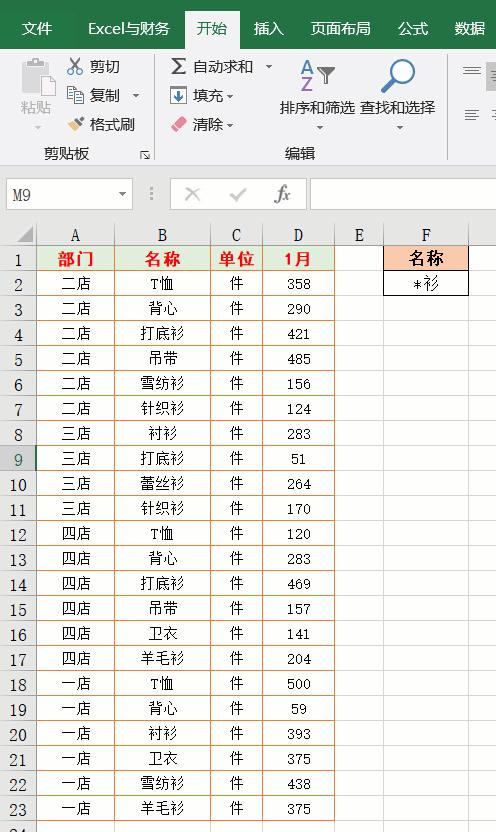Select row 9 header
Screen dimensions: 496x832
18,459
